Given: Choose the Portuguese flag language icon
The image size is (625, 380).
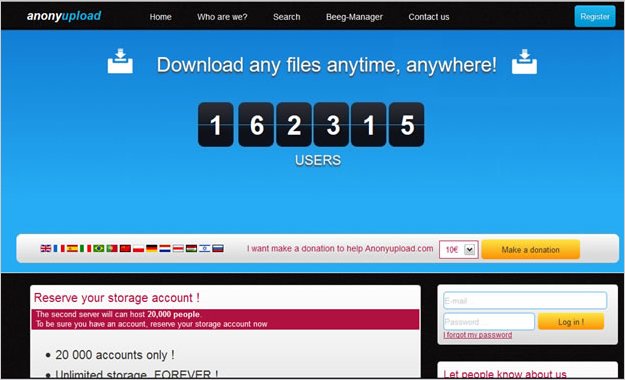Looking at the screenshot, I should coord(112,248).
